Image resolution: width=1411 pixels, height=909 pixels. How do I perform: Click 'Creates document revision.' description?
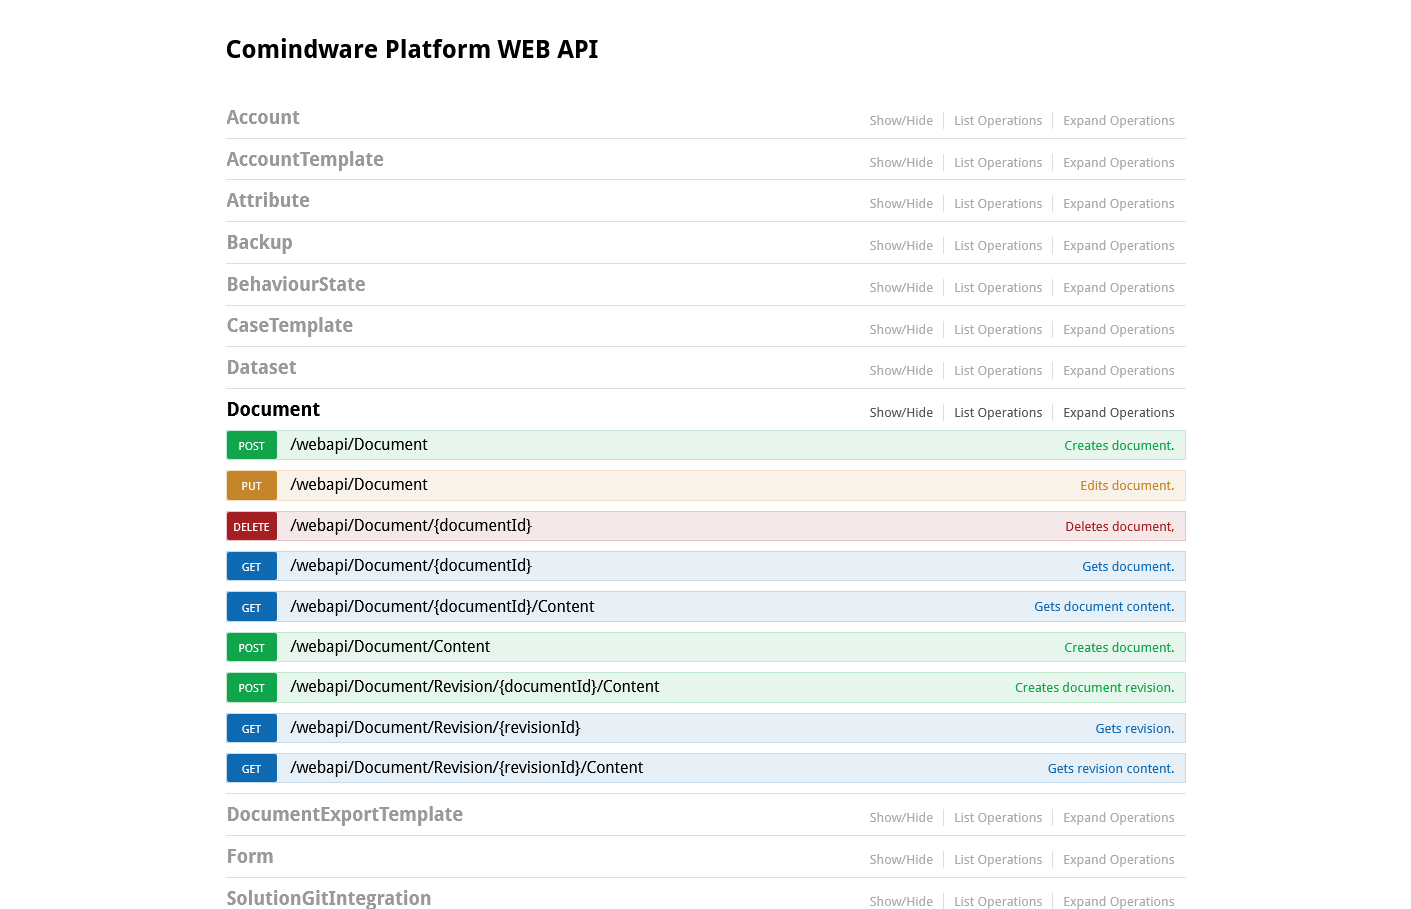click(1095, 688)
